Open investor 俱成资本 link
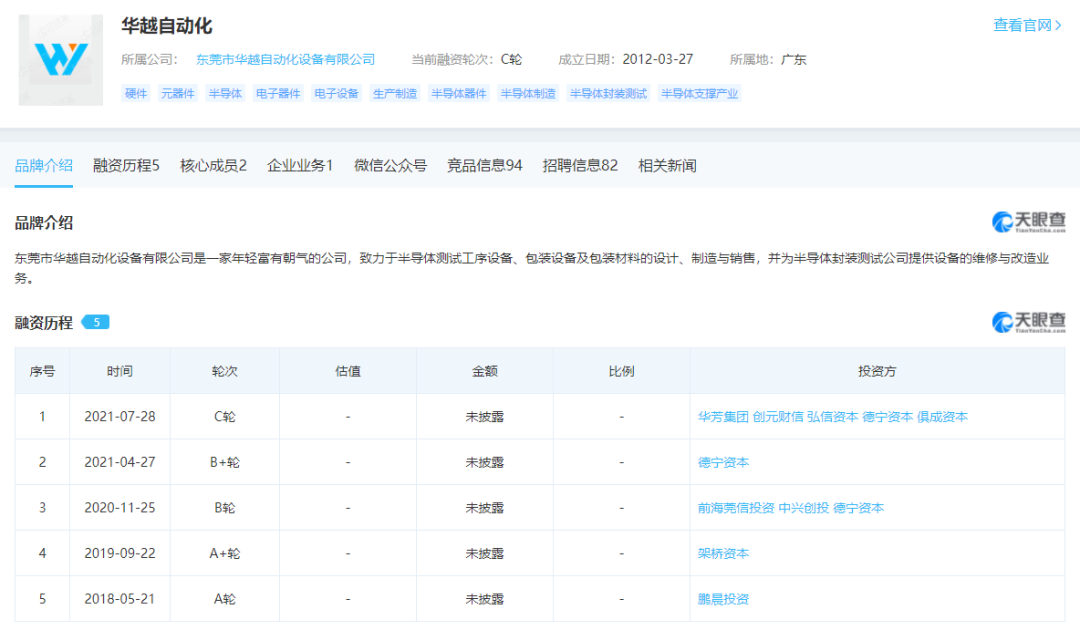Viewport: 1080px width, 630px height. 942,417
